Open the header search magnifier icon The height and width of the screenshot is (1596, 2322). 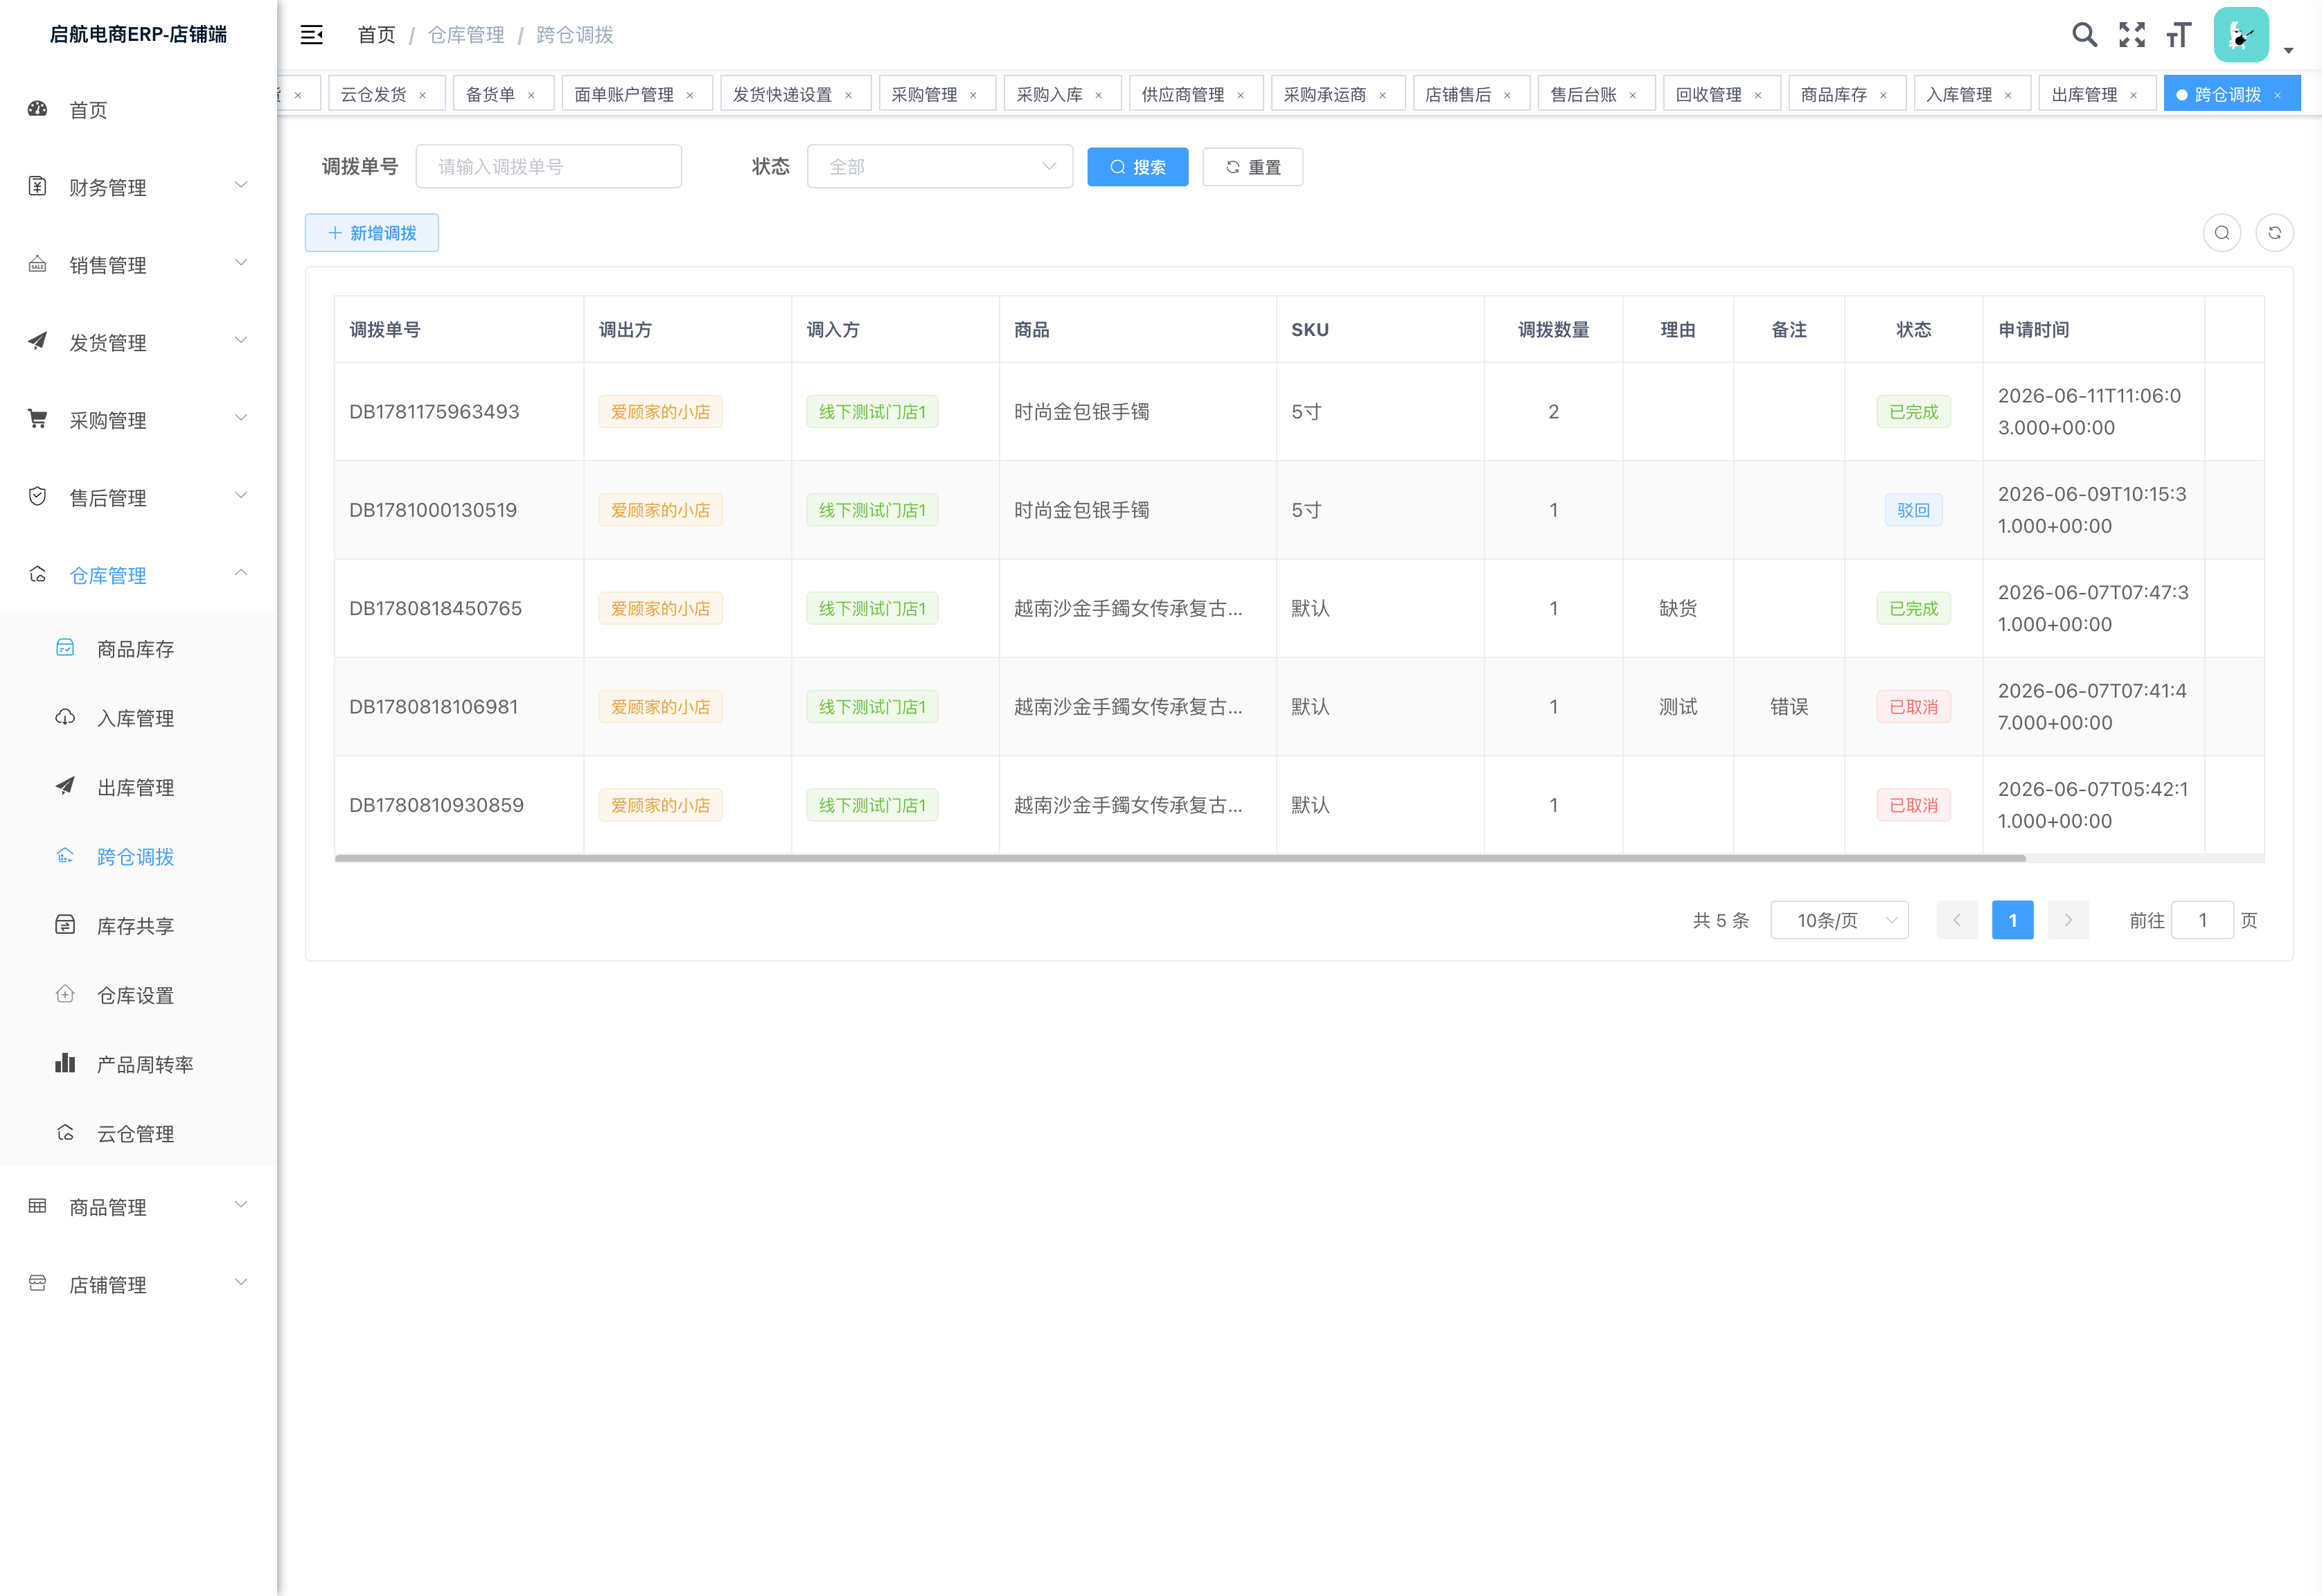tap(2084, 35)
